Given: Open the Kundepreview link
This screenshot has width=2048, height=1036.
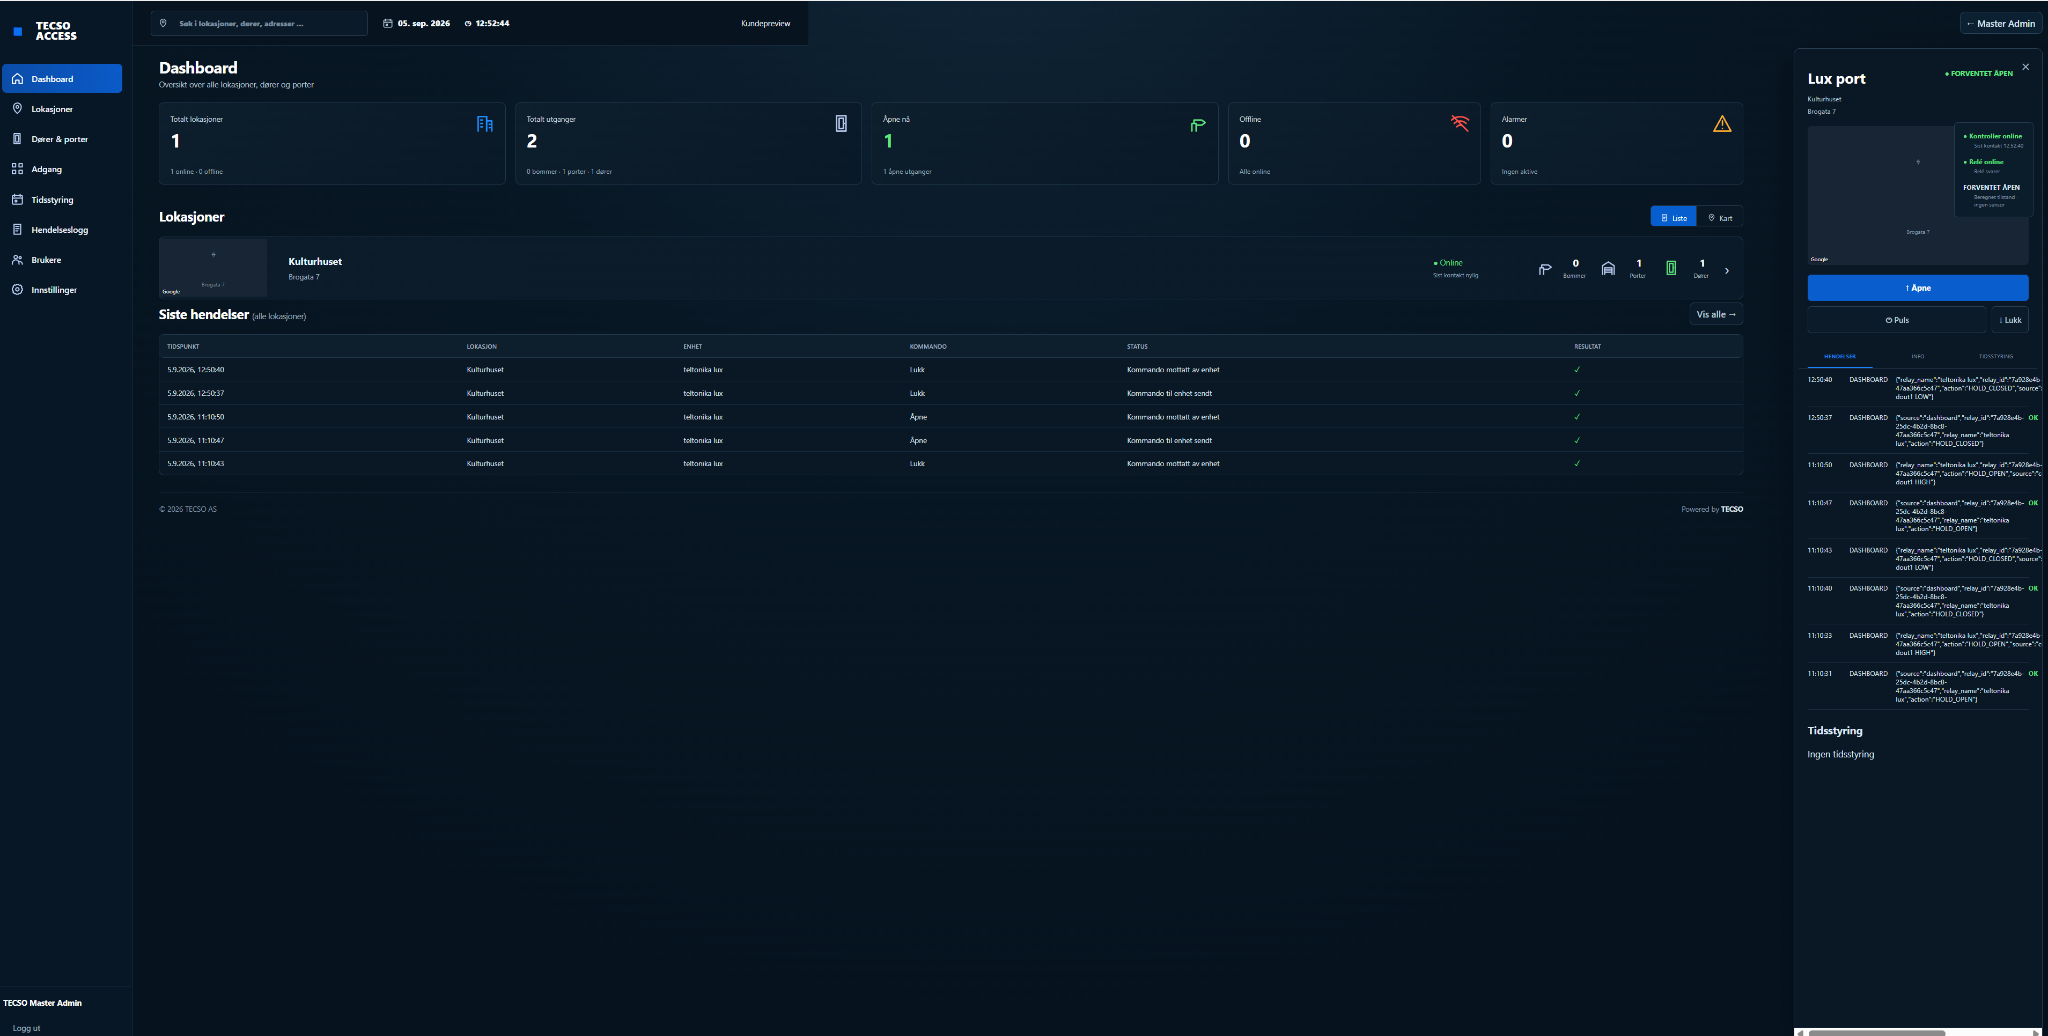Looking at the screenshot, I should tap(766, 23).
